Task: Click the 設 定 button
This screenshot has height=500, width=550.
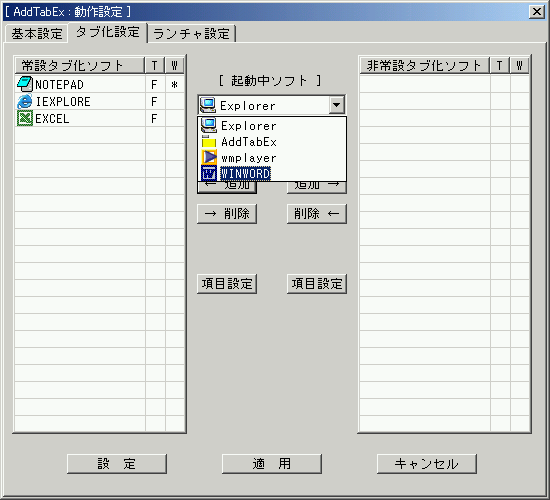Action: pos(116,464)
